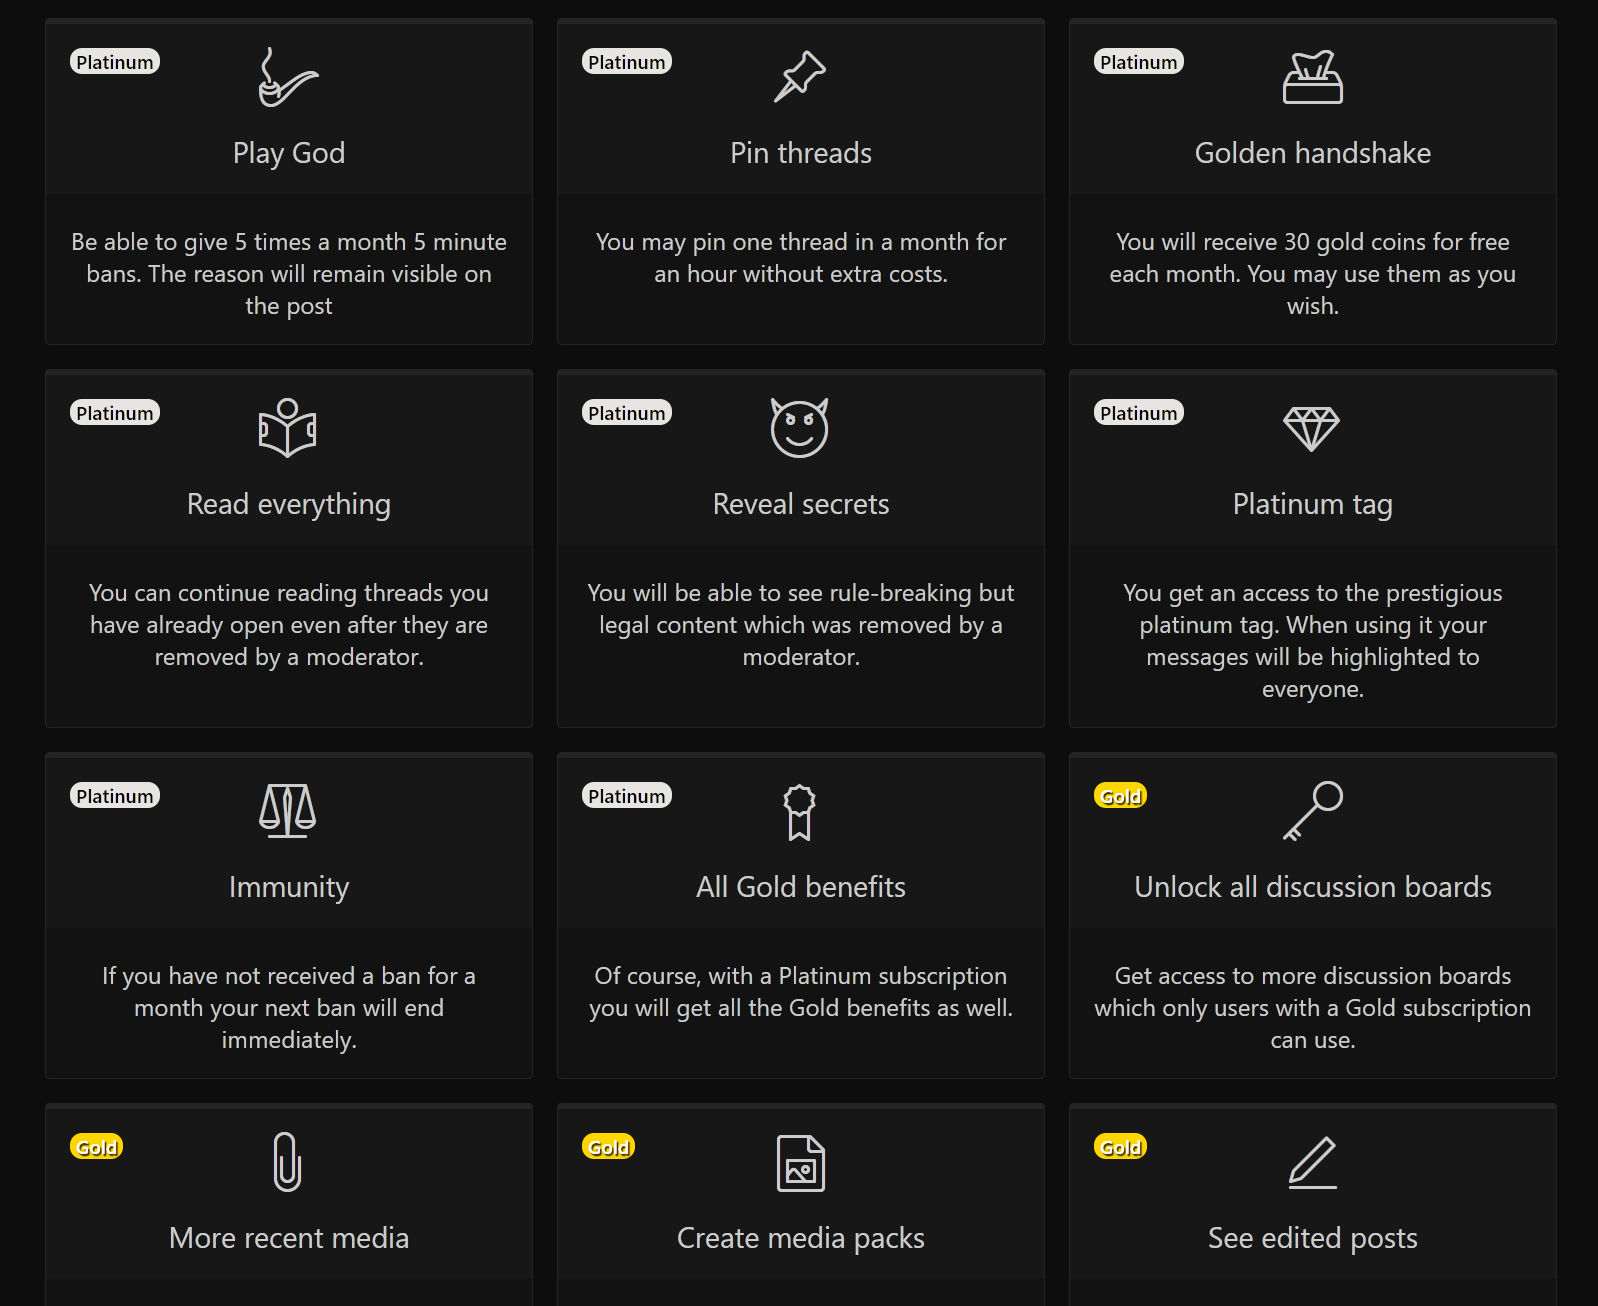Click the book reader icon for Read everything
Image resolution: width=1598 pixels, height=1306 pixels.
[x=288, y=428]
